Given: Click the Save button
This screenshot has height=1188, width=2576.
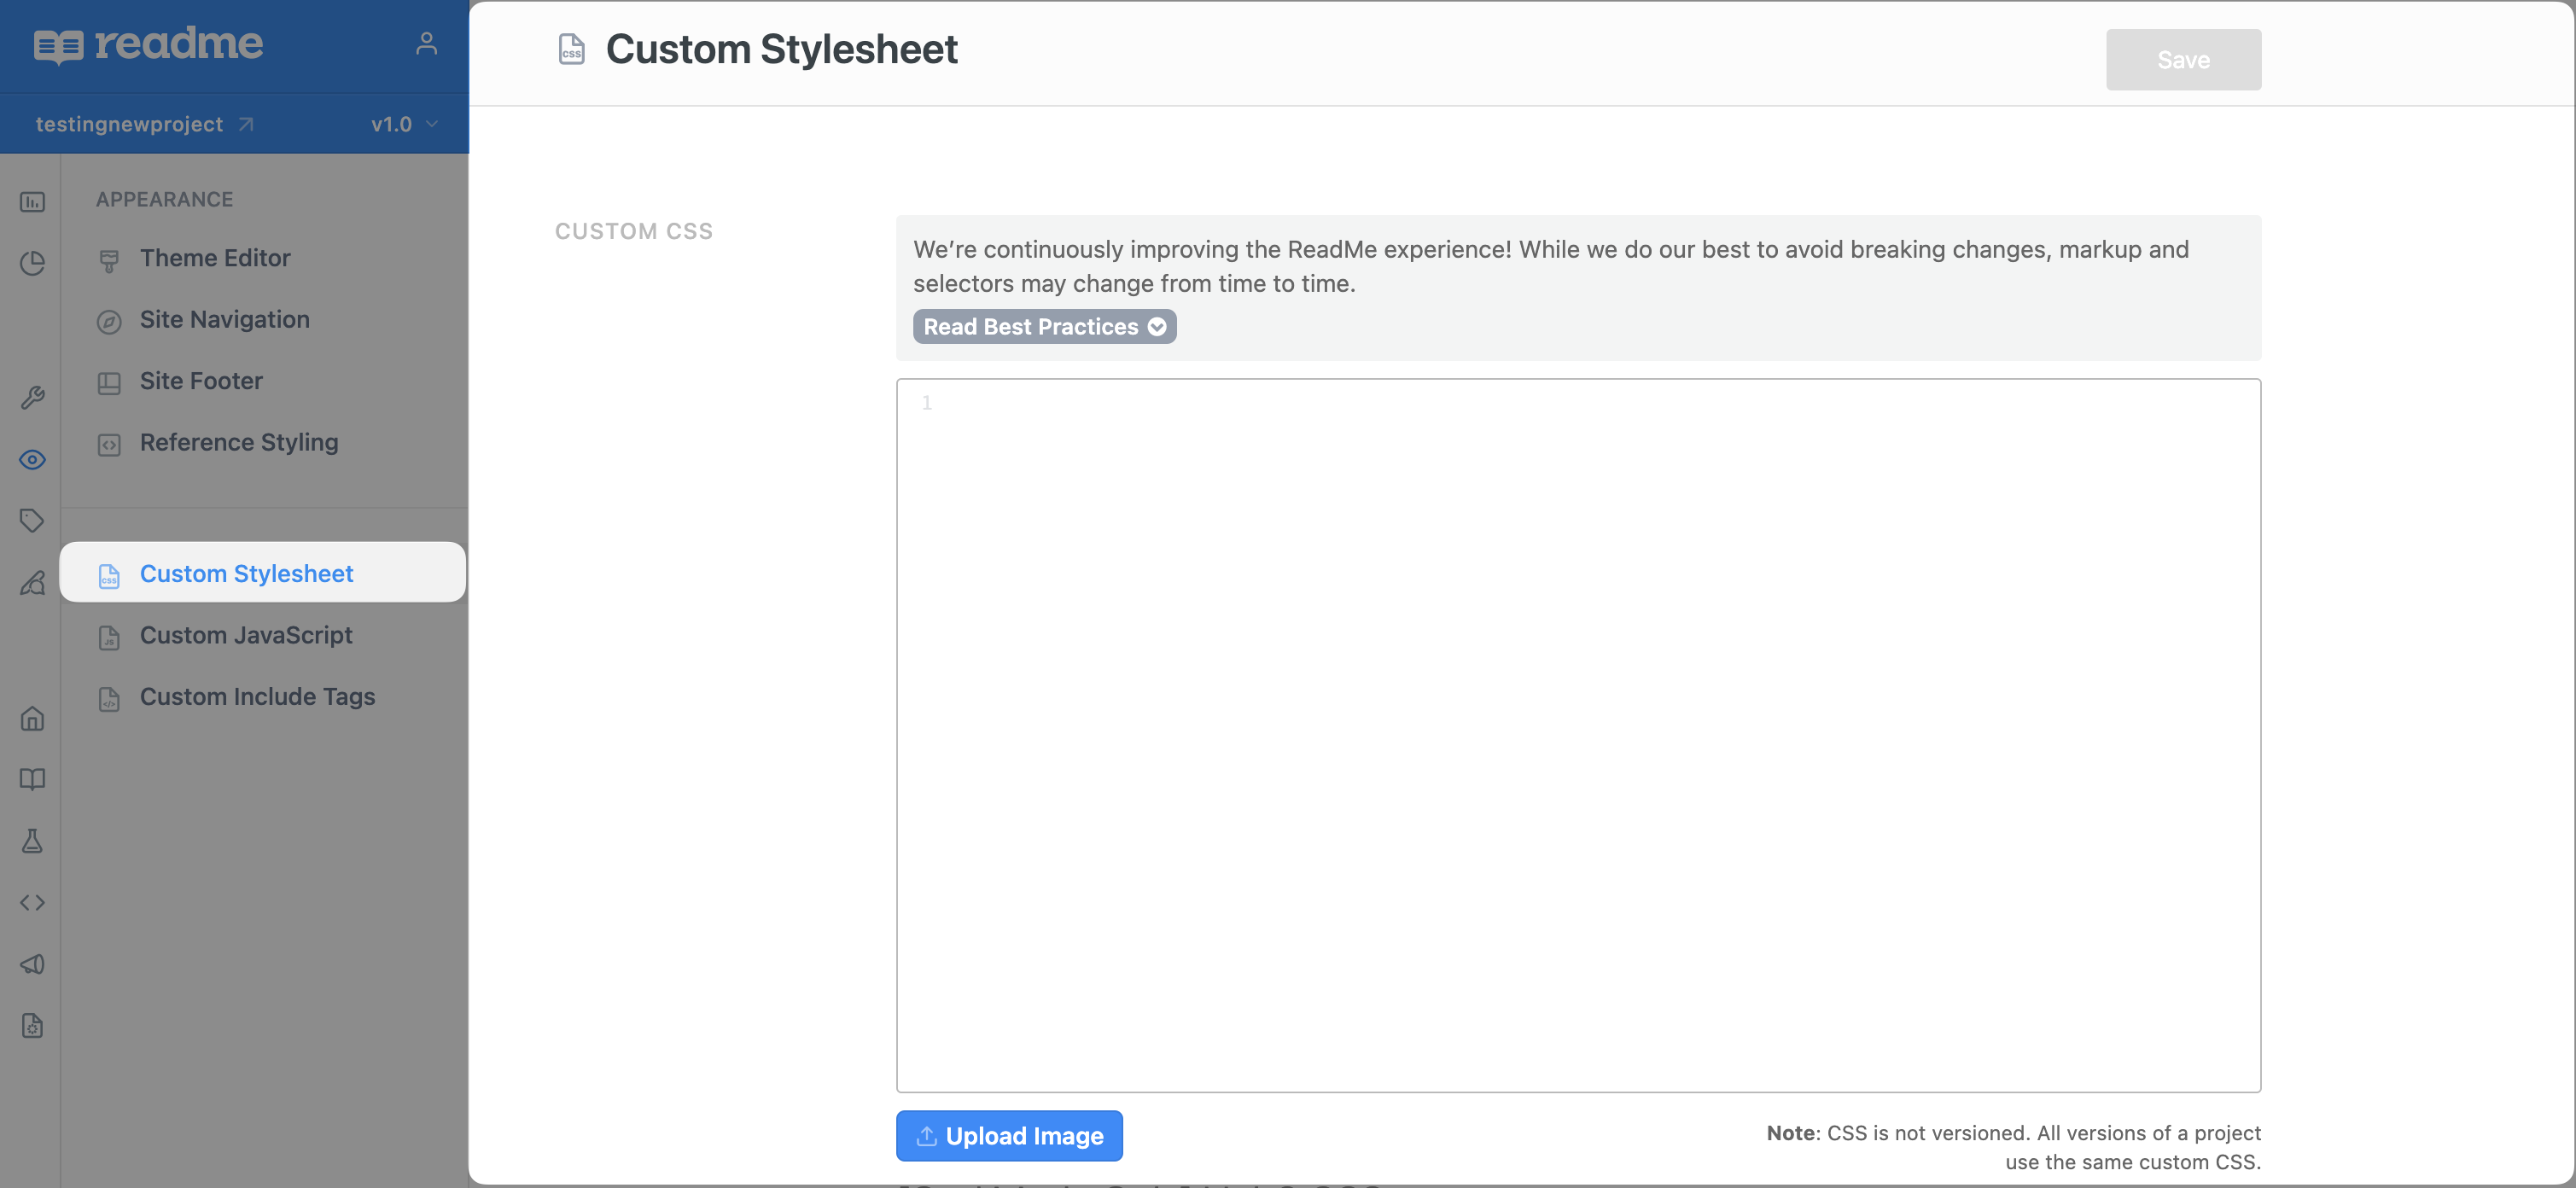Looking at the screenshot, I should tap(2182, 60).
